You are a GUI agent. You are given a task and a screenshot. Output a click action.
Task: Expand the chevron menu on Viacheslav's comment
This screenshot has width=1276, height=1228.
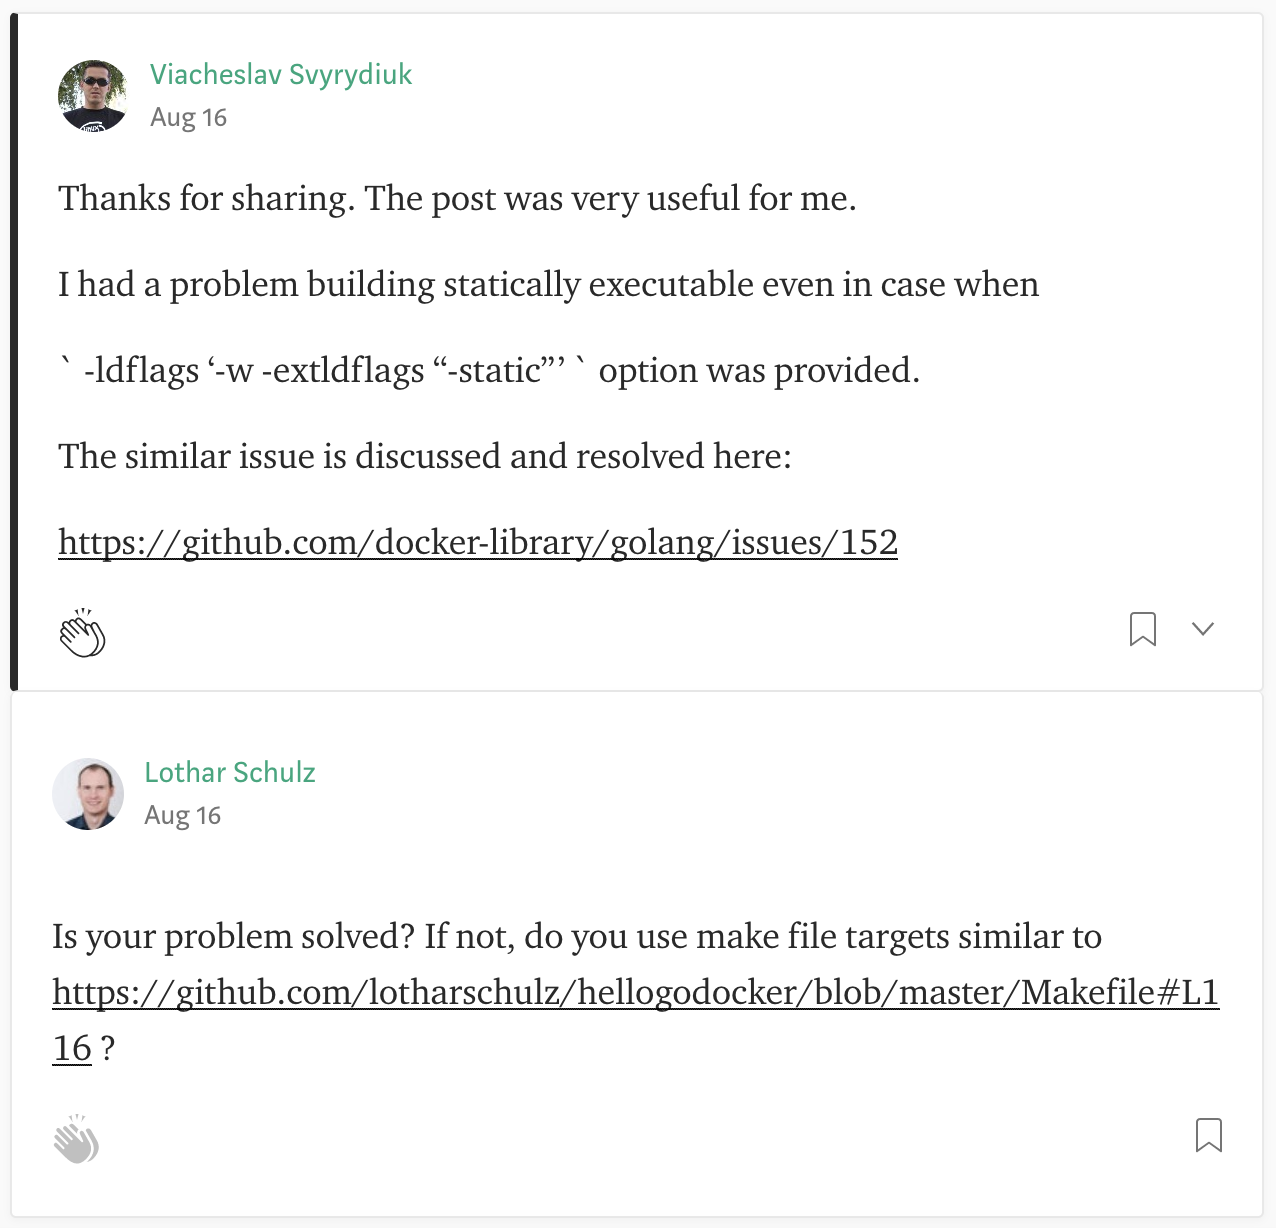click(x=1203, y=629)
